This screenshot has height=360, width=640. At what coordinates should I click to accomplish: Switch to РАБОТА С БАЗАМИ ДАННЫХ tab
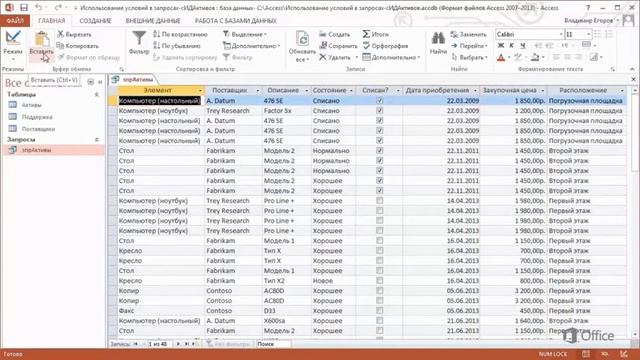(236, 20)
